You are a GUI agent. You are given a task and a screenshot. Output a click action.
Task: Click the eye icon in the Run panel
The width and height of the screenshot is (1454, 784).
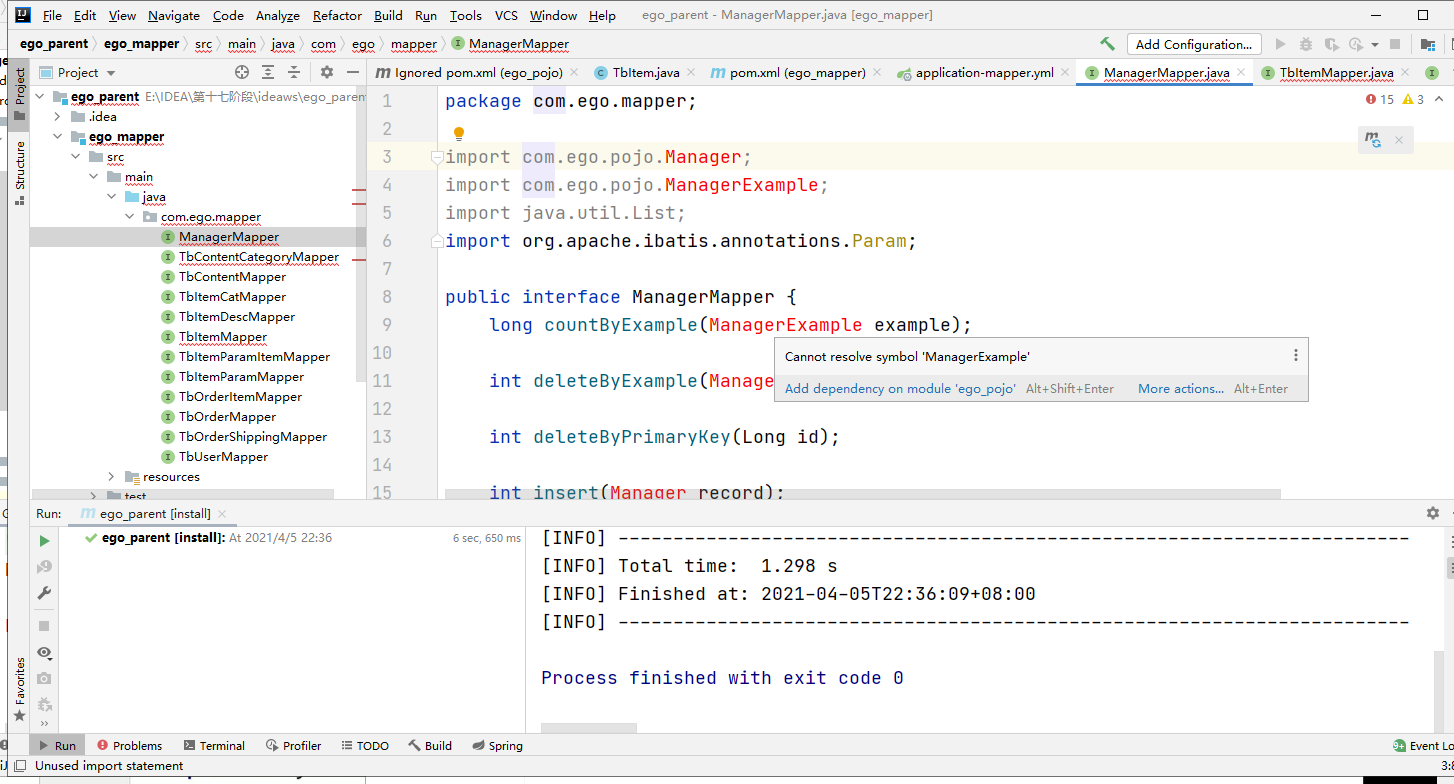44,652
